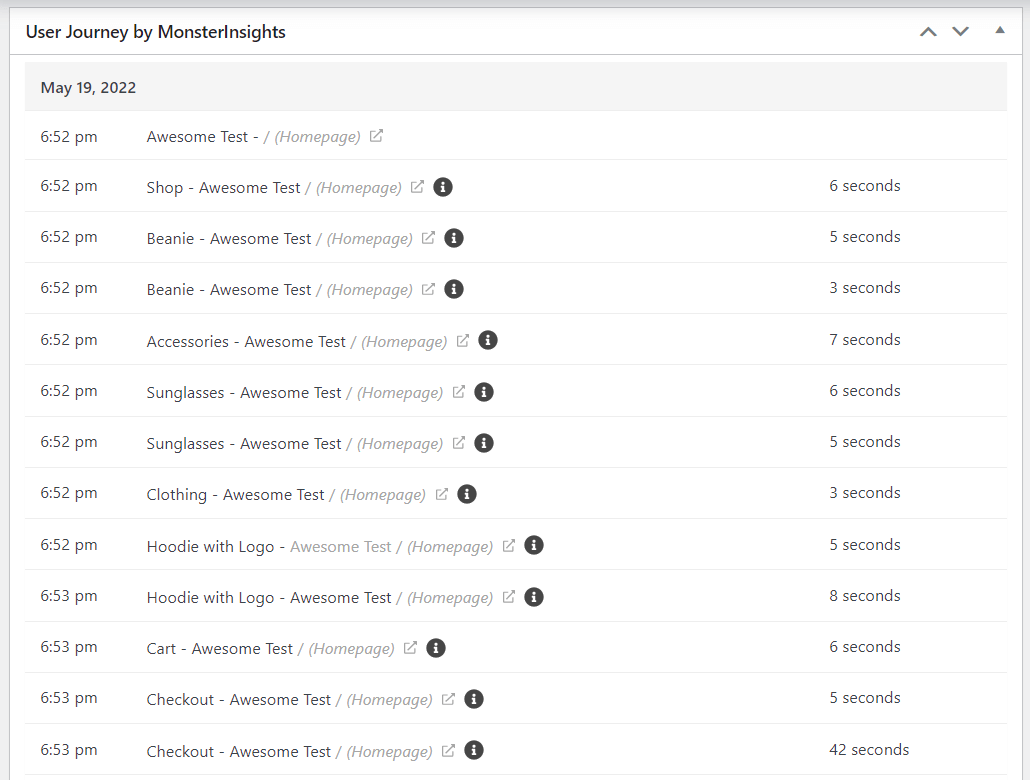Click the info icon next to Clothing - Awesome Test
Viewport: 1030px width, 780px height.
(466, 493)
